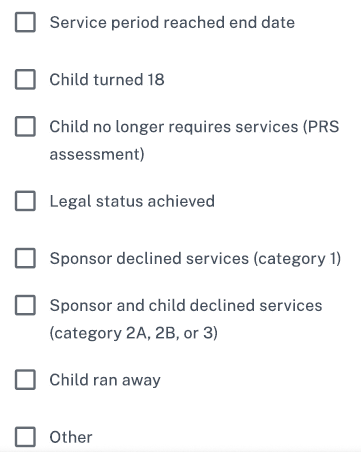Click the 'Legal status achieved' label text
The height and width of the screenshot is (459, 361).
[132, 201]
